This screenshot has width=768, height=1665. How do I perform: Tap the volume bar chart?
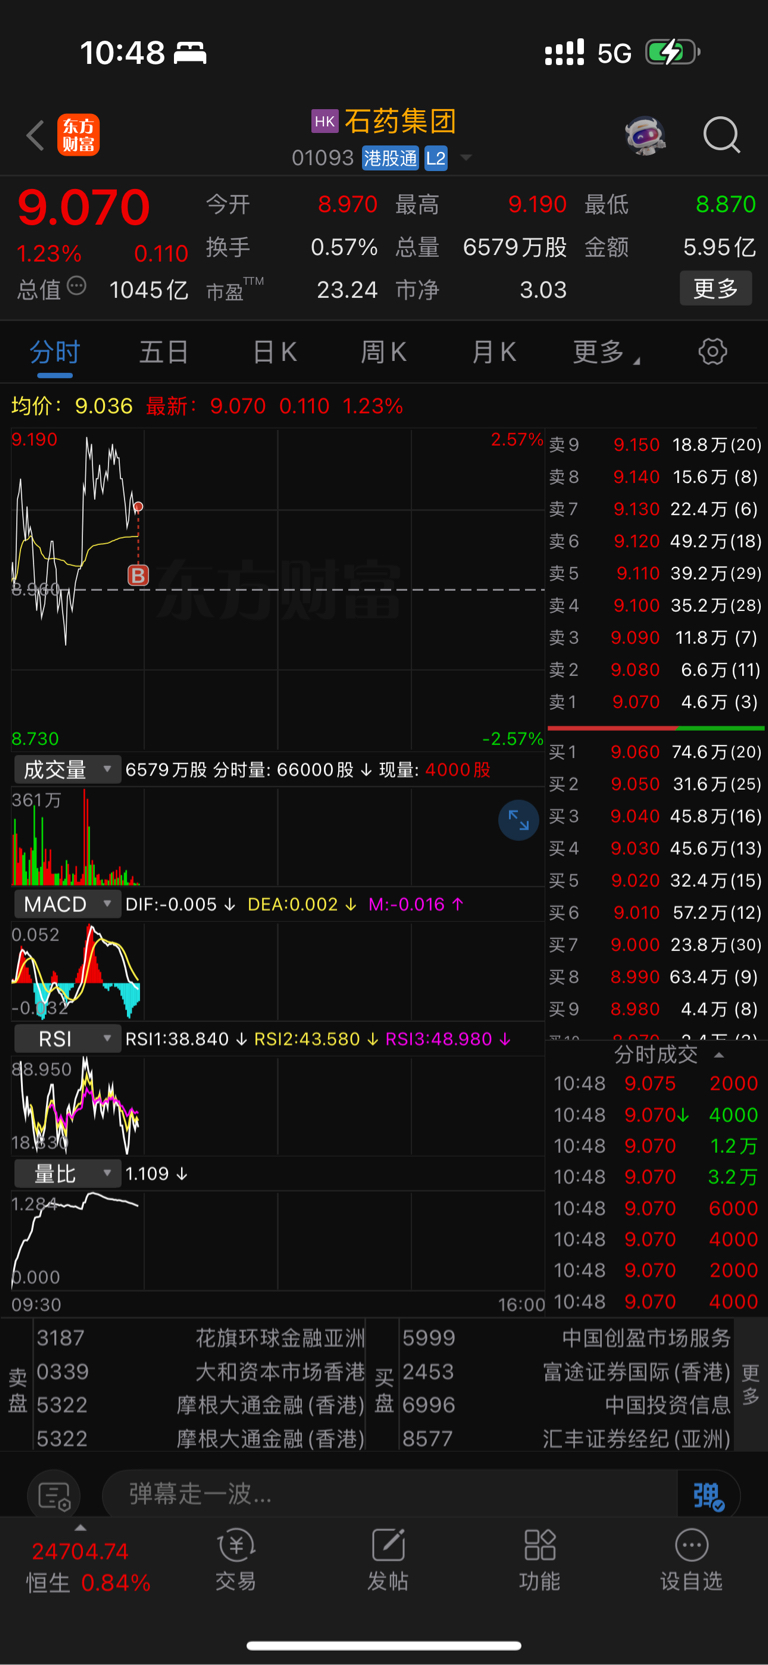point(277,837)
